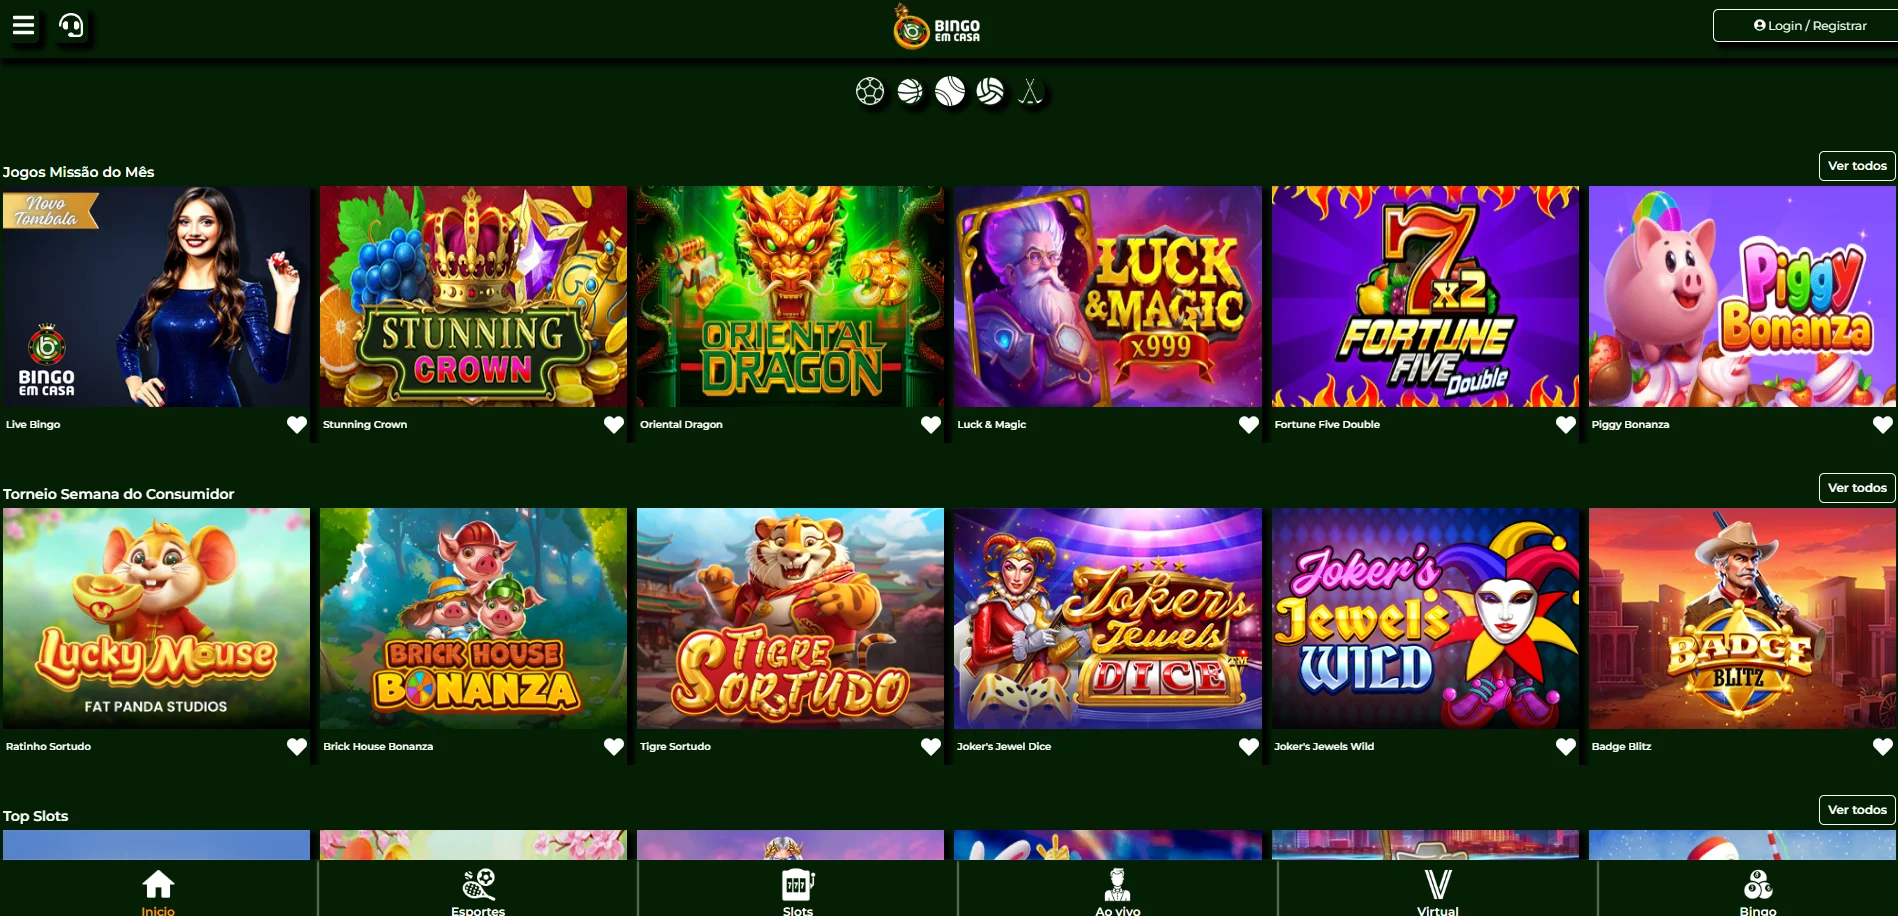
Task: Go to Ao vivo in bottom navigation
Action: tap(1118, 890)
